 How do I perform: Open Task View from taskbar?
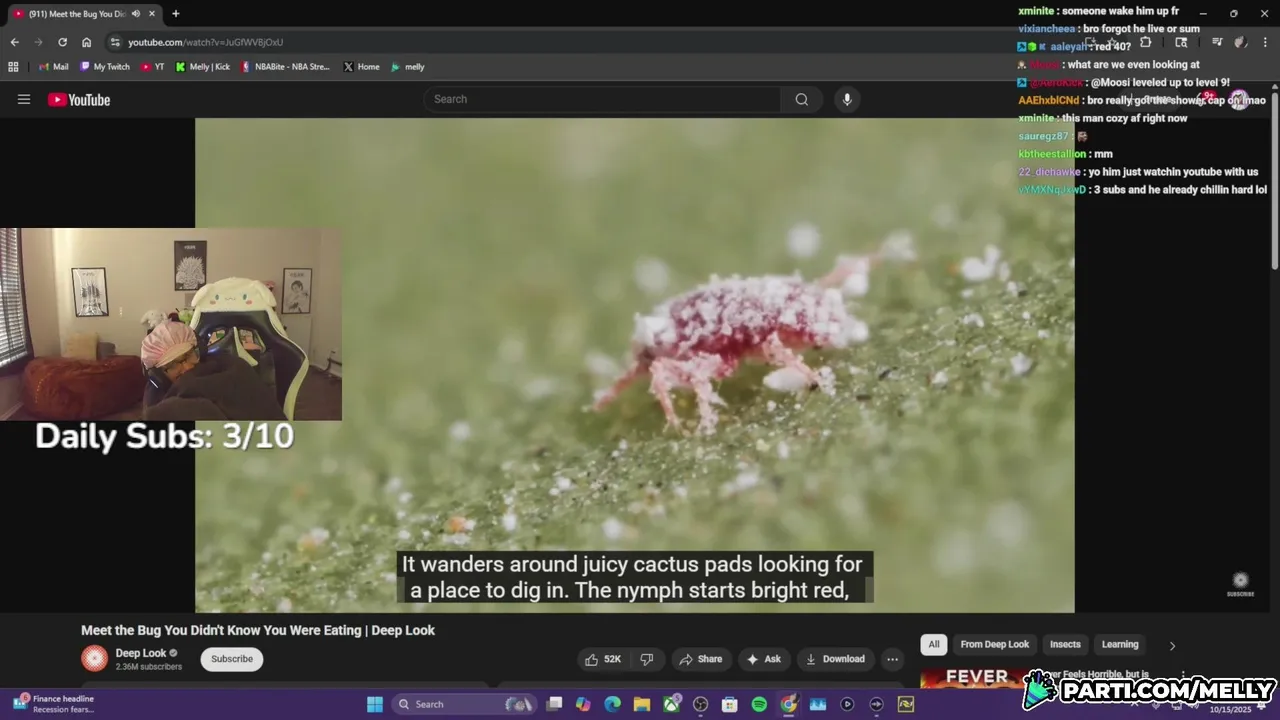(554, 704)
